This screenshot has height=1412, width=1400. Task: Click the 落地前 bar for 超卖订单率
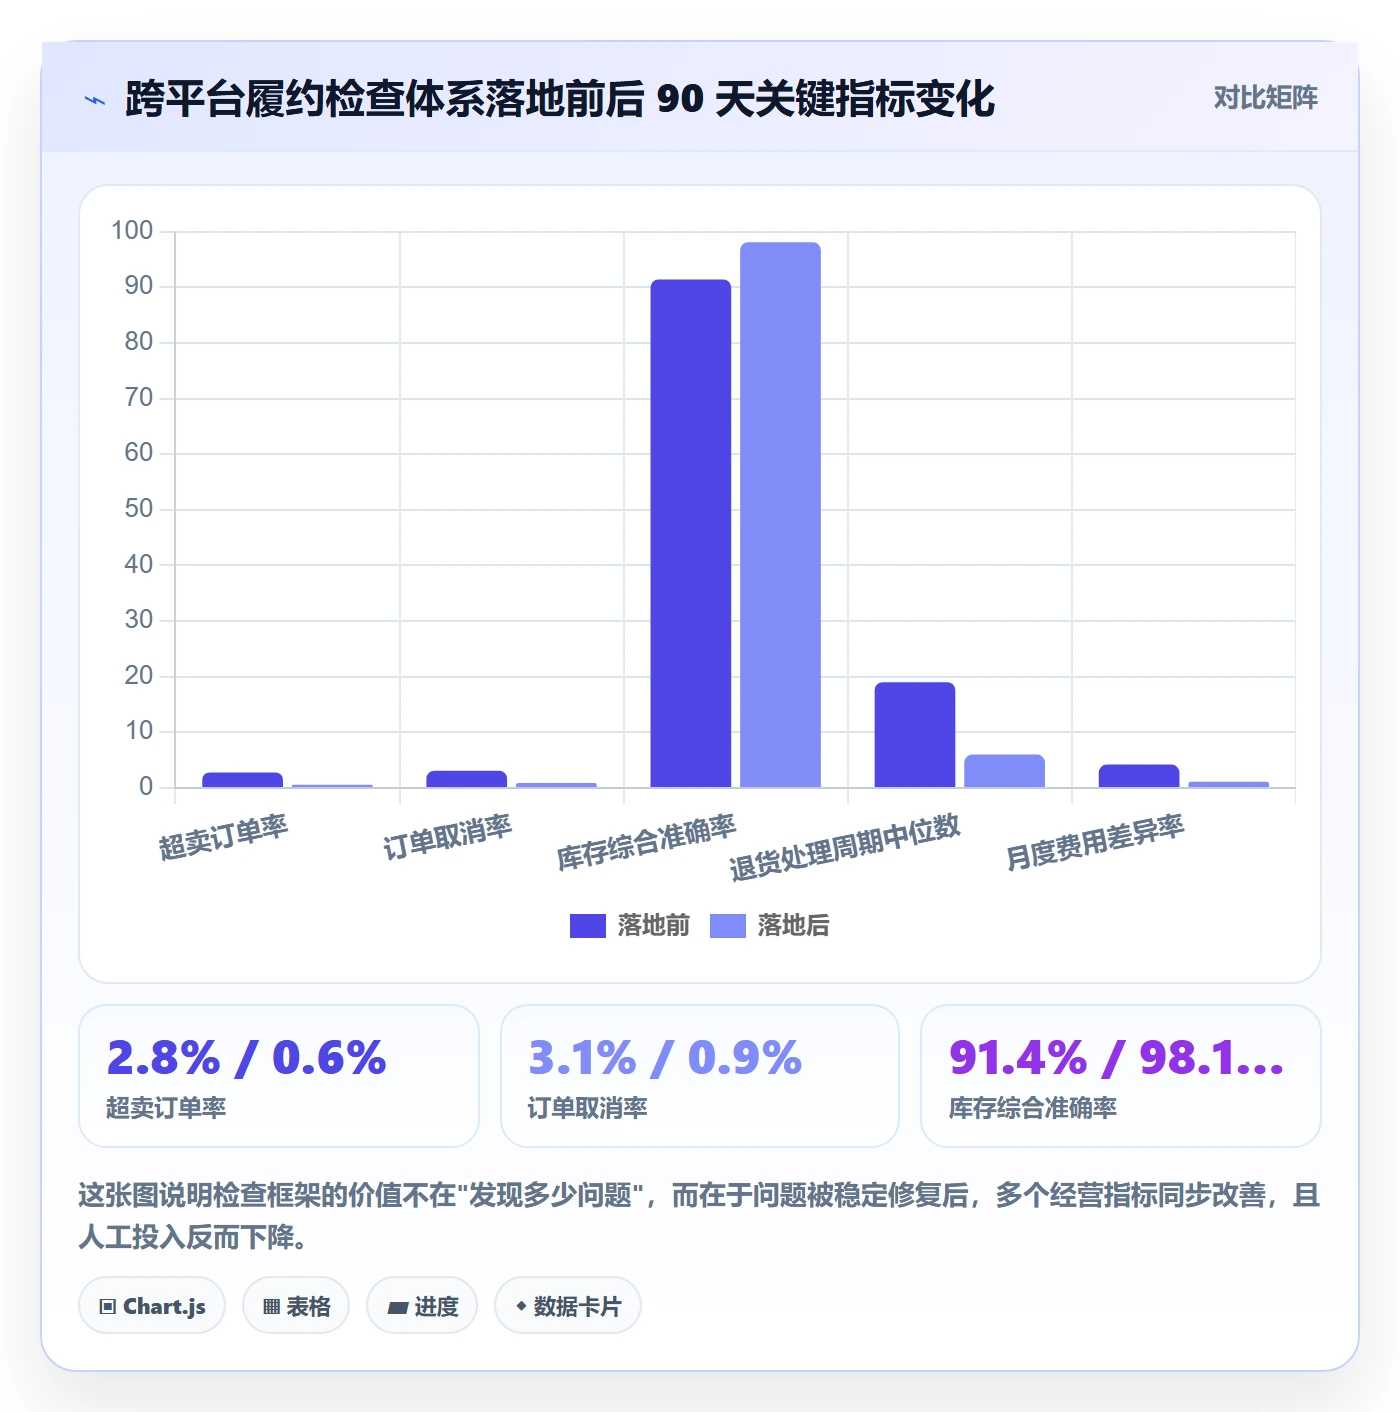click(x=242, y=780)
